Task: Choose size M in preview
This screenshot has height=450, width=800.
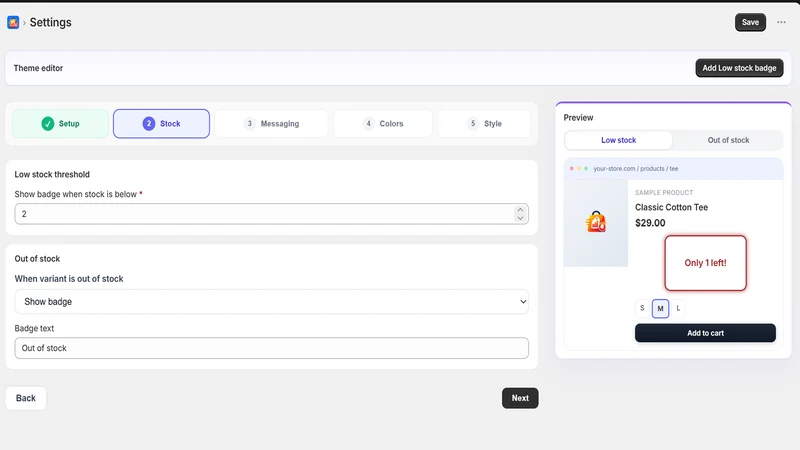Action: (660, 308)
